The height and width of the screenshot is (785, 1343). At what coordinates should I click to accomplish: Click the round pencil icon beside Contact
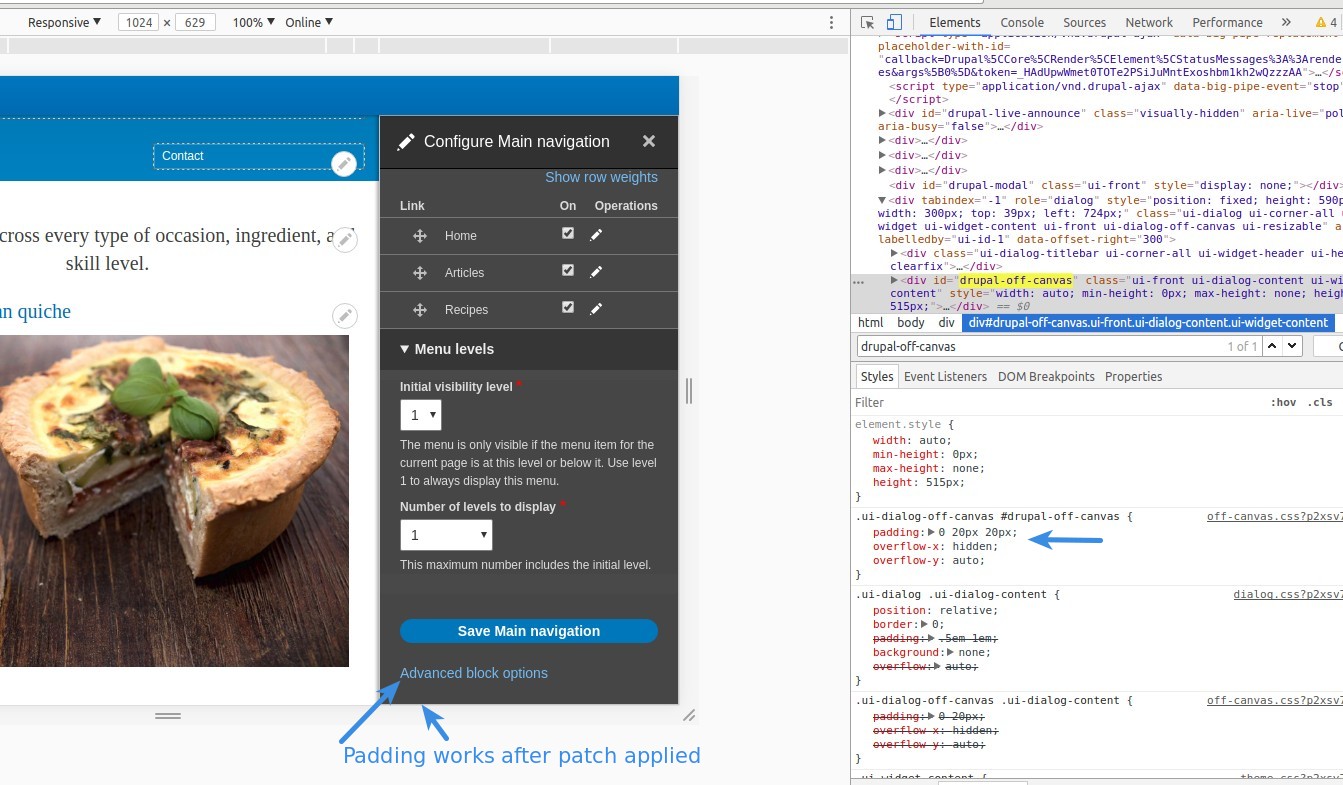[x=344, y=164]
